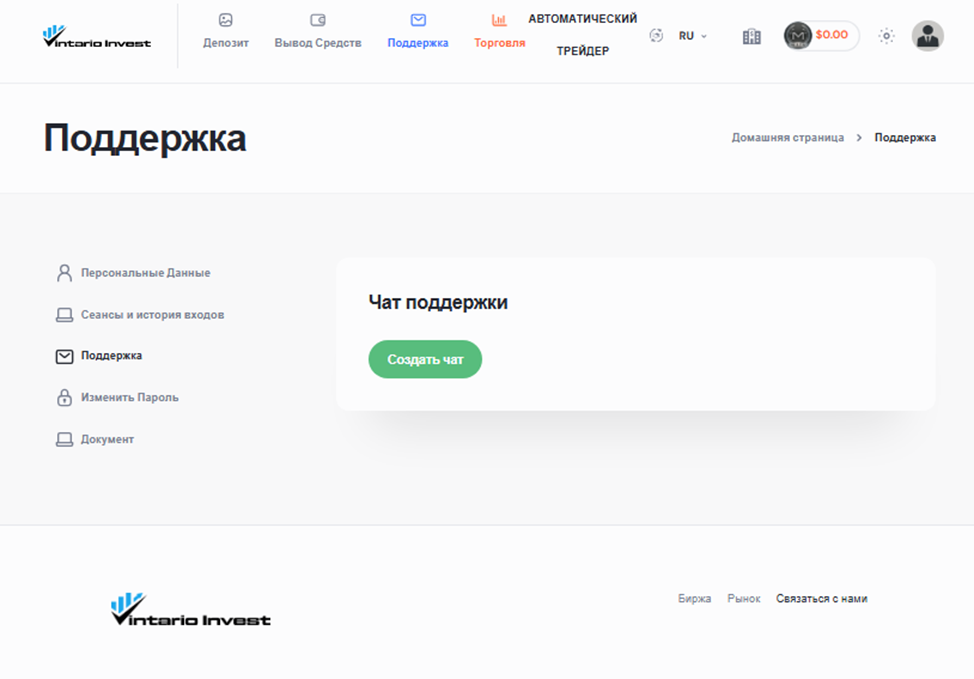Viewport: 974px width, 679px height.
Task: Select the currency exchange icon beside RU
Action: point(656,35)
